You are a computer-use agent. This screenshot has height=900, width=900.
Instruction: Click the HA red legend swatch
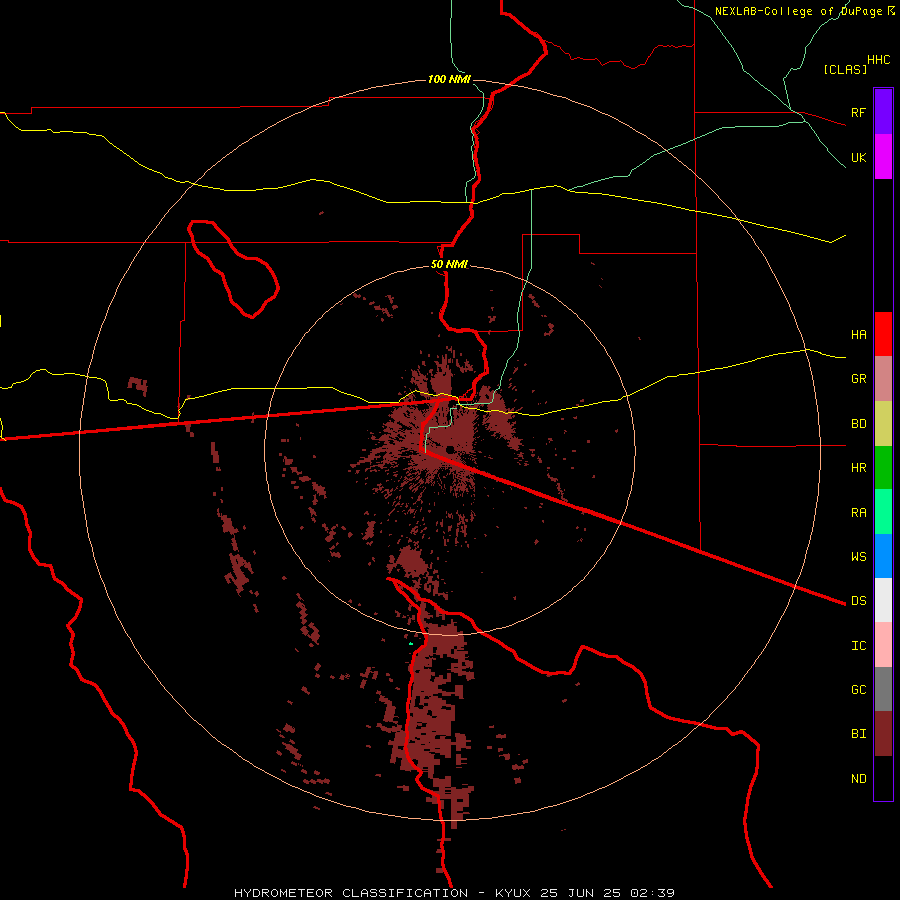coord(883,334)
